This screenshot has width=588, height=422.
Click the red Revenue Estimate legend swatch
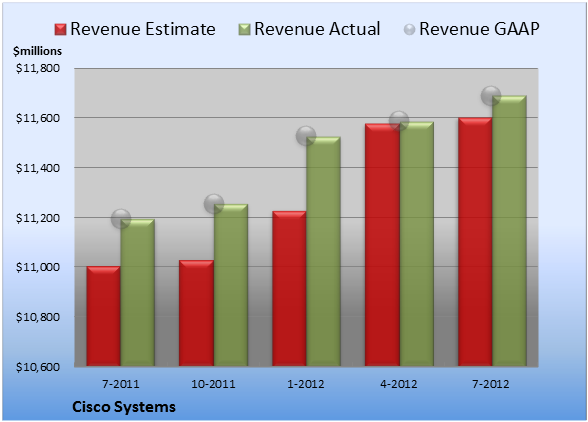click(60, 30)
